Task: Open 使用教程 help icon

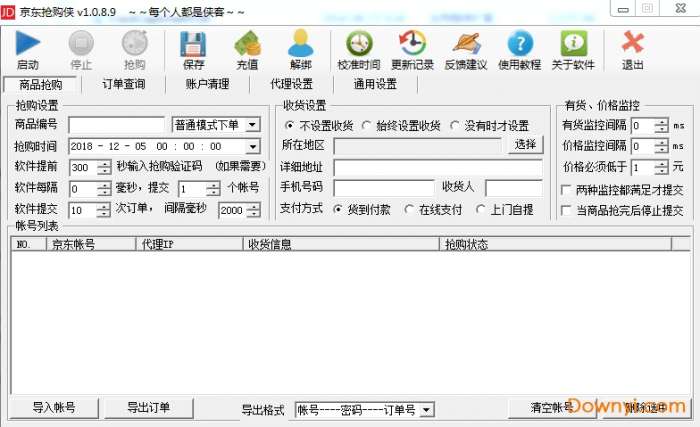Action: (x=520, y=44)
